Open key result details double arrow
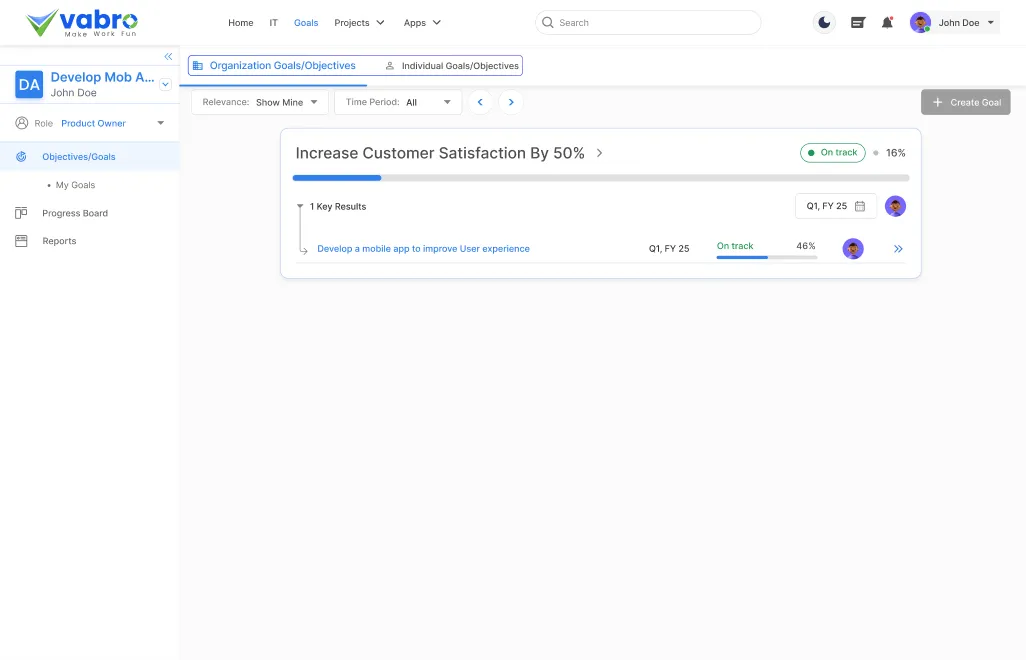This screenshot has height=660, width=1026. tap(898, 249)
